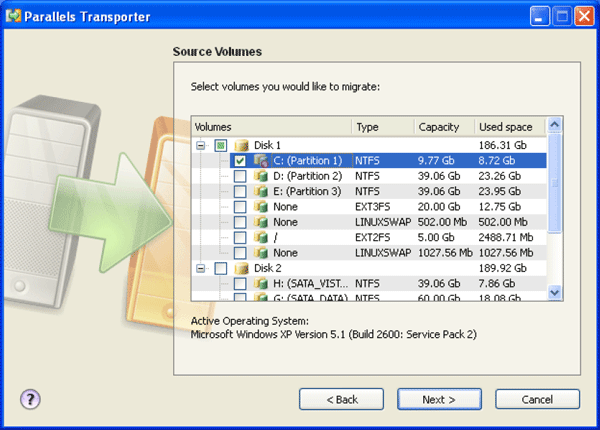Click the H: (SATA_VIST... volume icon
This screenshot has height=430, width=600.
point(261,283)
